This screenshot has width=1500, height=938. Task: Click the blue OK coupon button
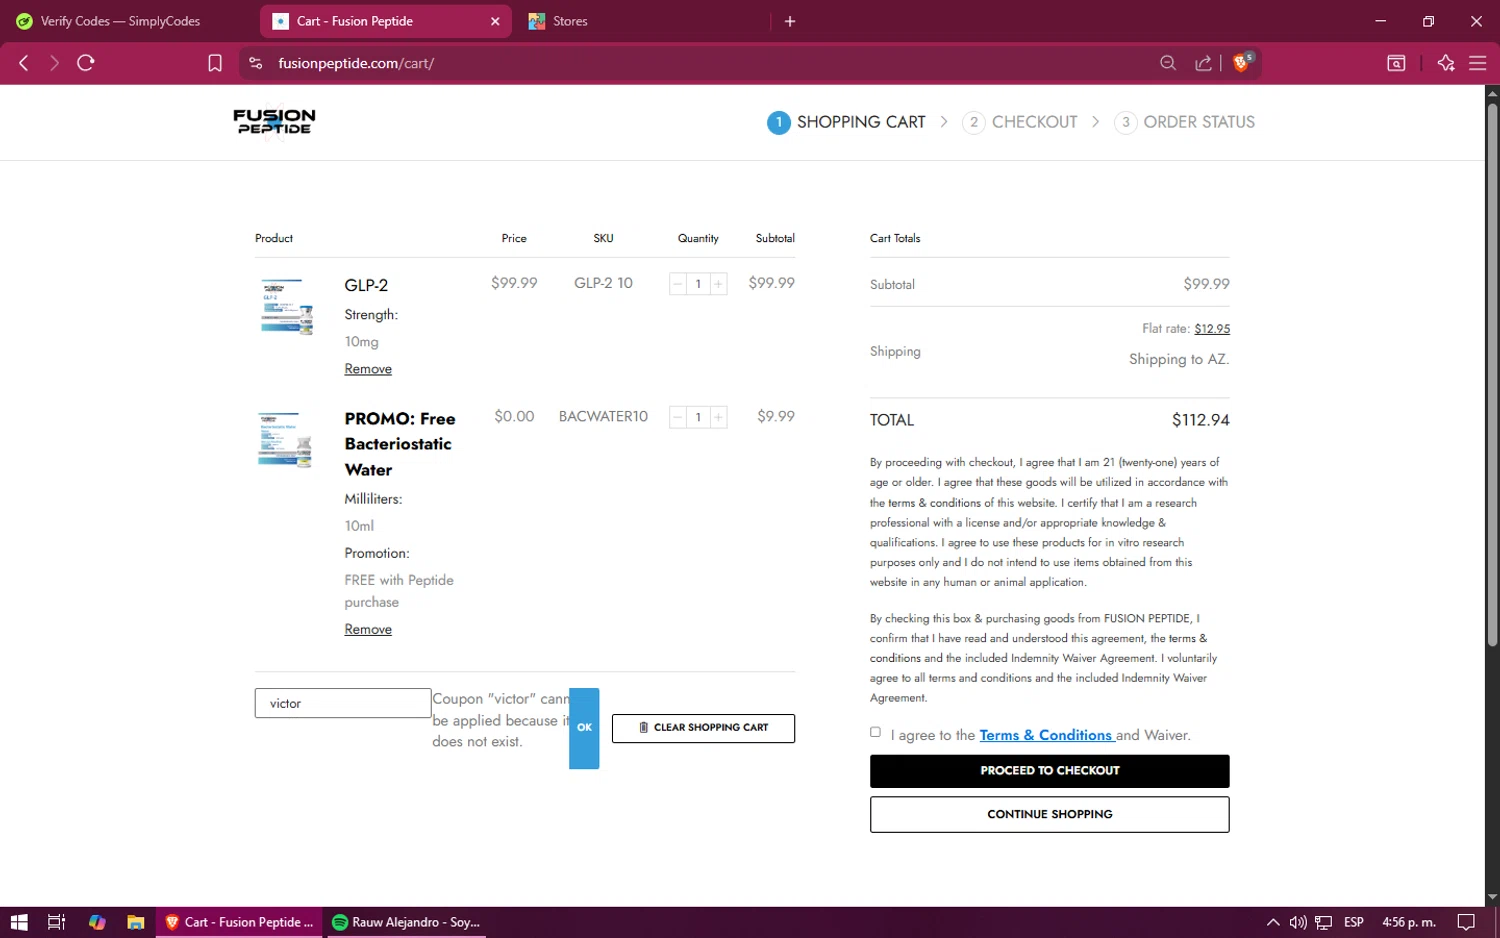584,728
